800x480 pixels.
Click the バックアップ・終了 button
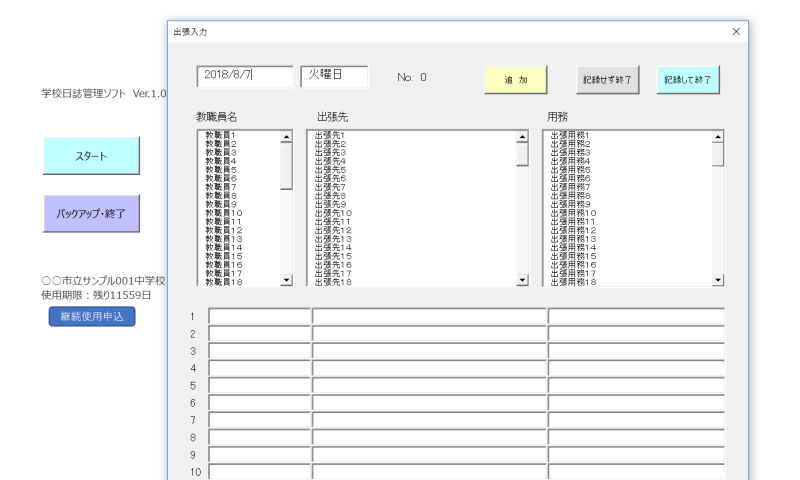pos(91,214)
